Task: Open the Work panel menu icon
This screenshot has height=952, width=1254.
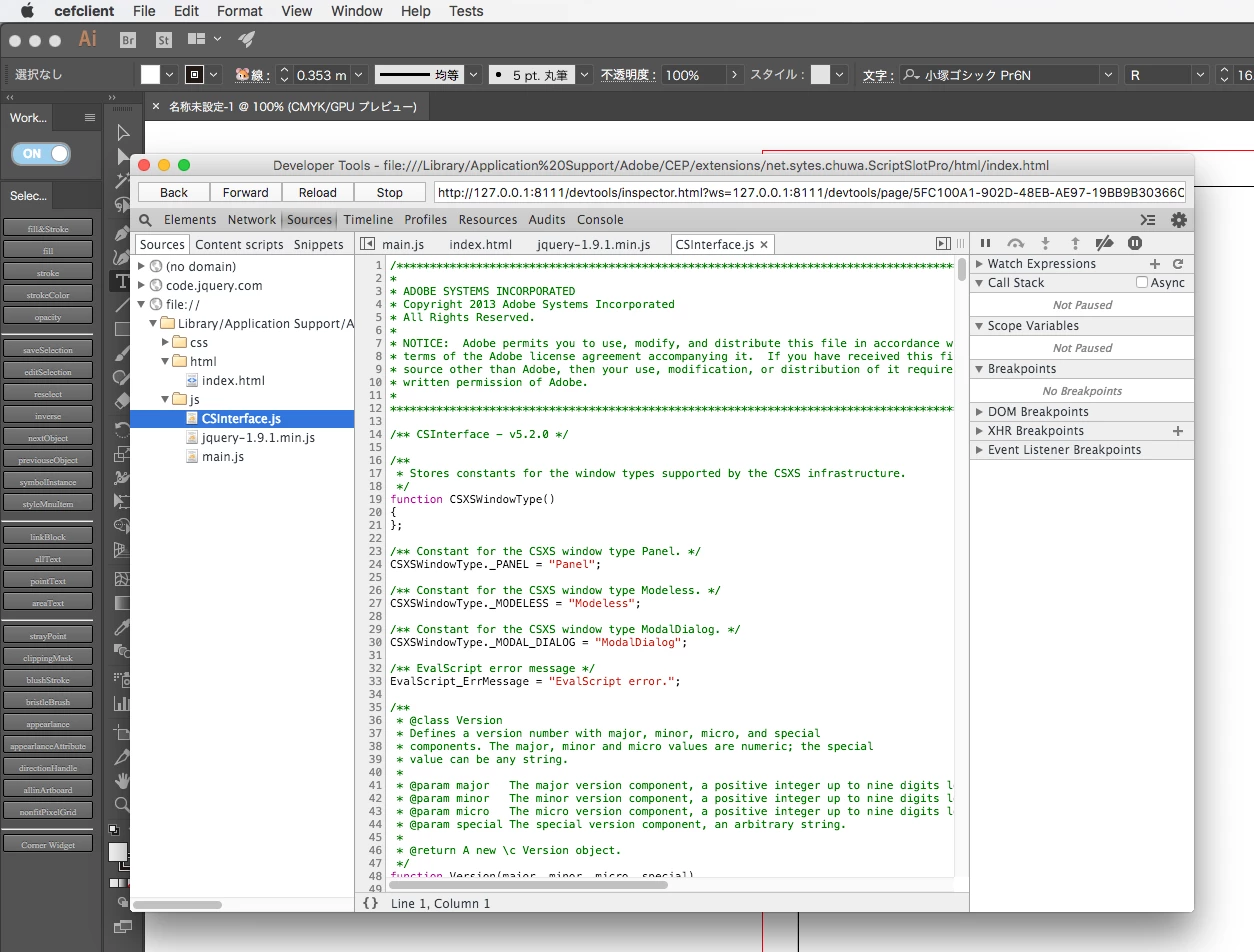Action: 89,118
